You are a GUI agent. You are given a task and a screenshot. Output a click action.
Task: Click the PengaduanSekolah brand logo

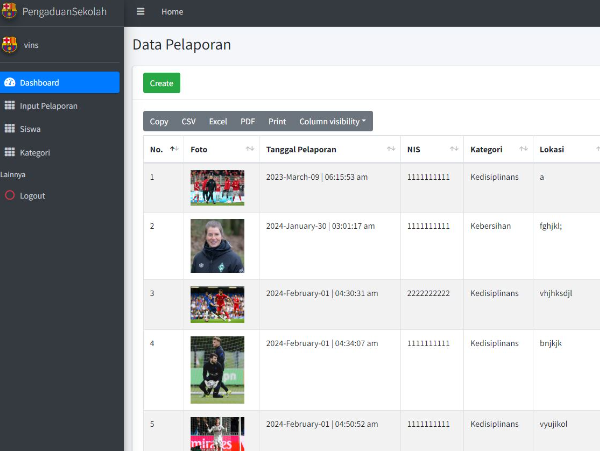click(x=10, y=12)
